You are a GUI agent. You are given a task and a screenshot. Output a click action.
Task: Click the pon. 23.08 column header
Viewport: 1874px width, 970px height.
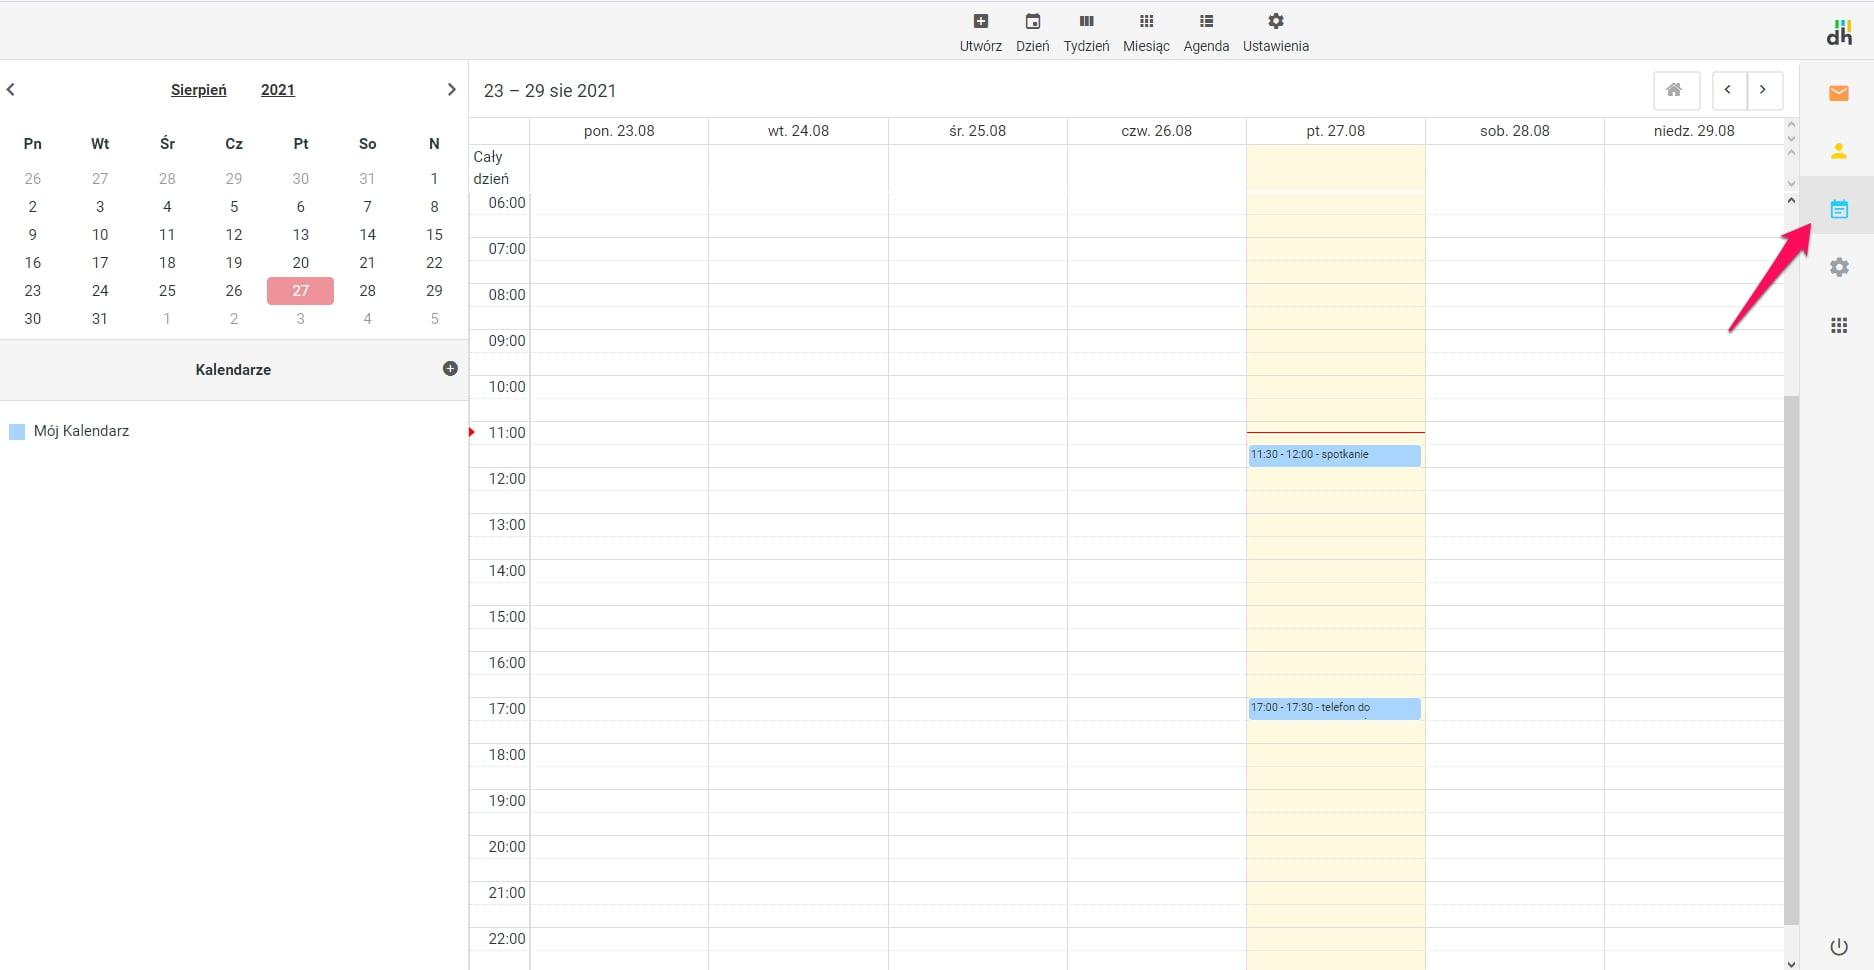(619, 131)
